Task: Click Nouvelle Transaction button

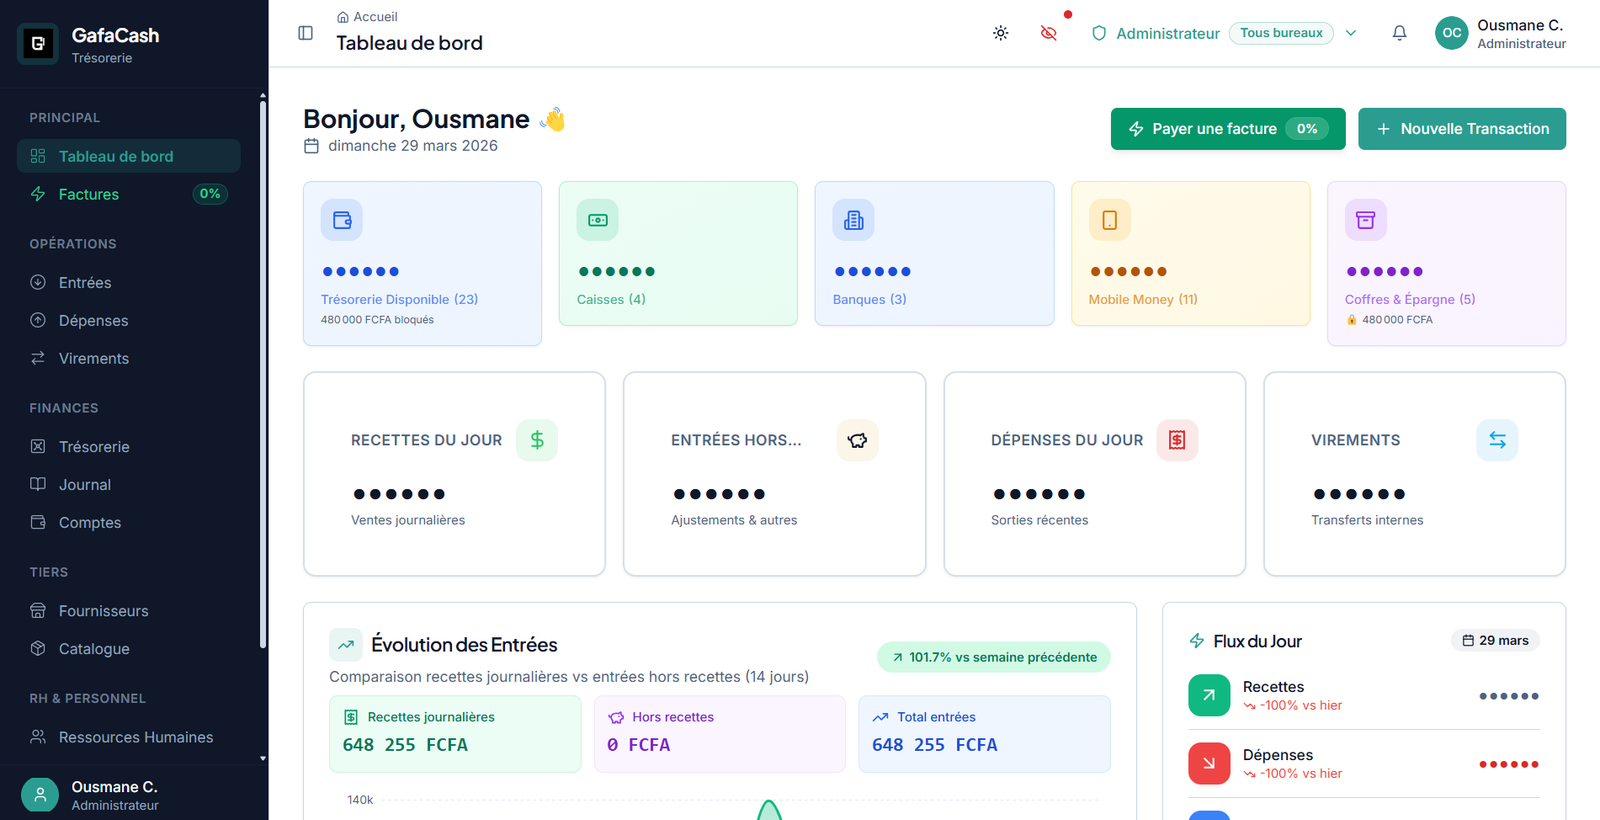Action: point(1462,129)
